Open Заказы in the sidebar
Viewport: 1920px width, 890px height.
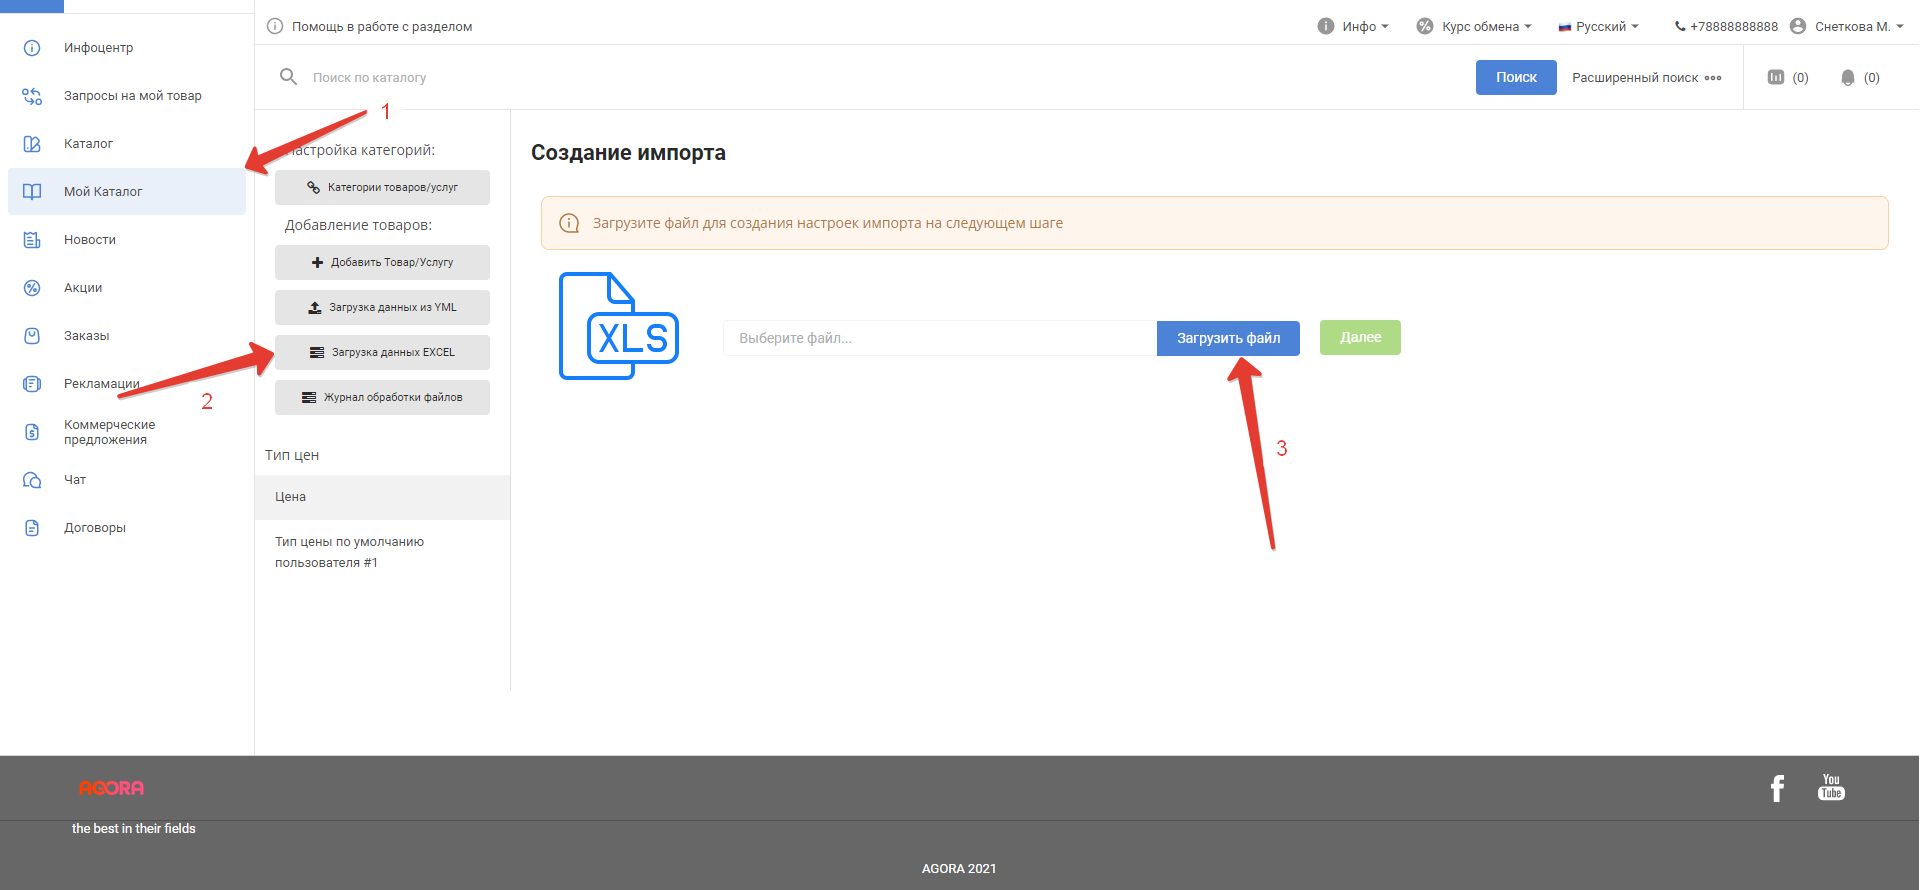tap(87, 336)
